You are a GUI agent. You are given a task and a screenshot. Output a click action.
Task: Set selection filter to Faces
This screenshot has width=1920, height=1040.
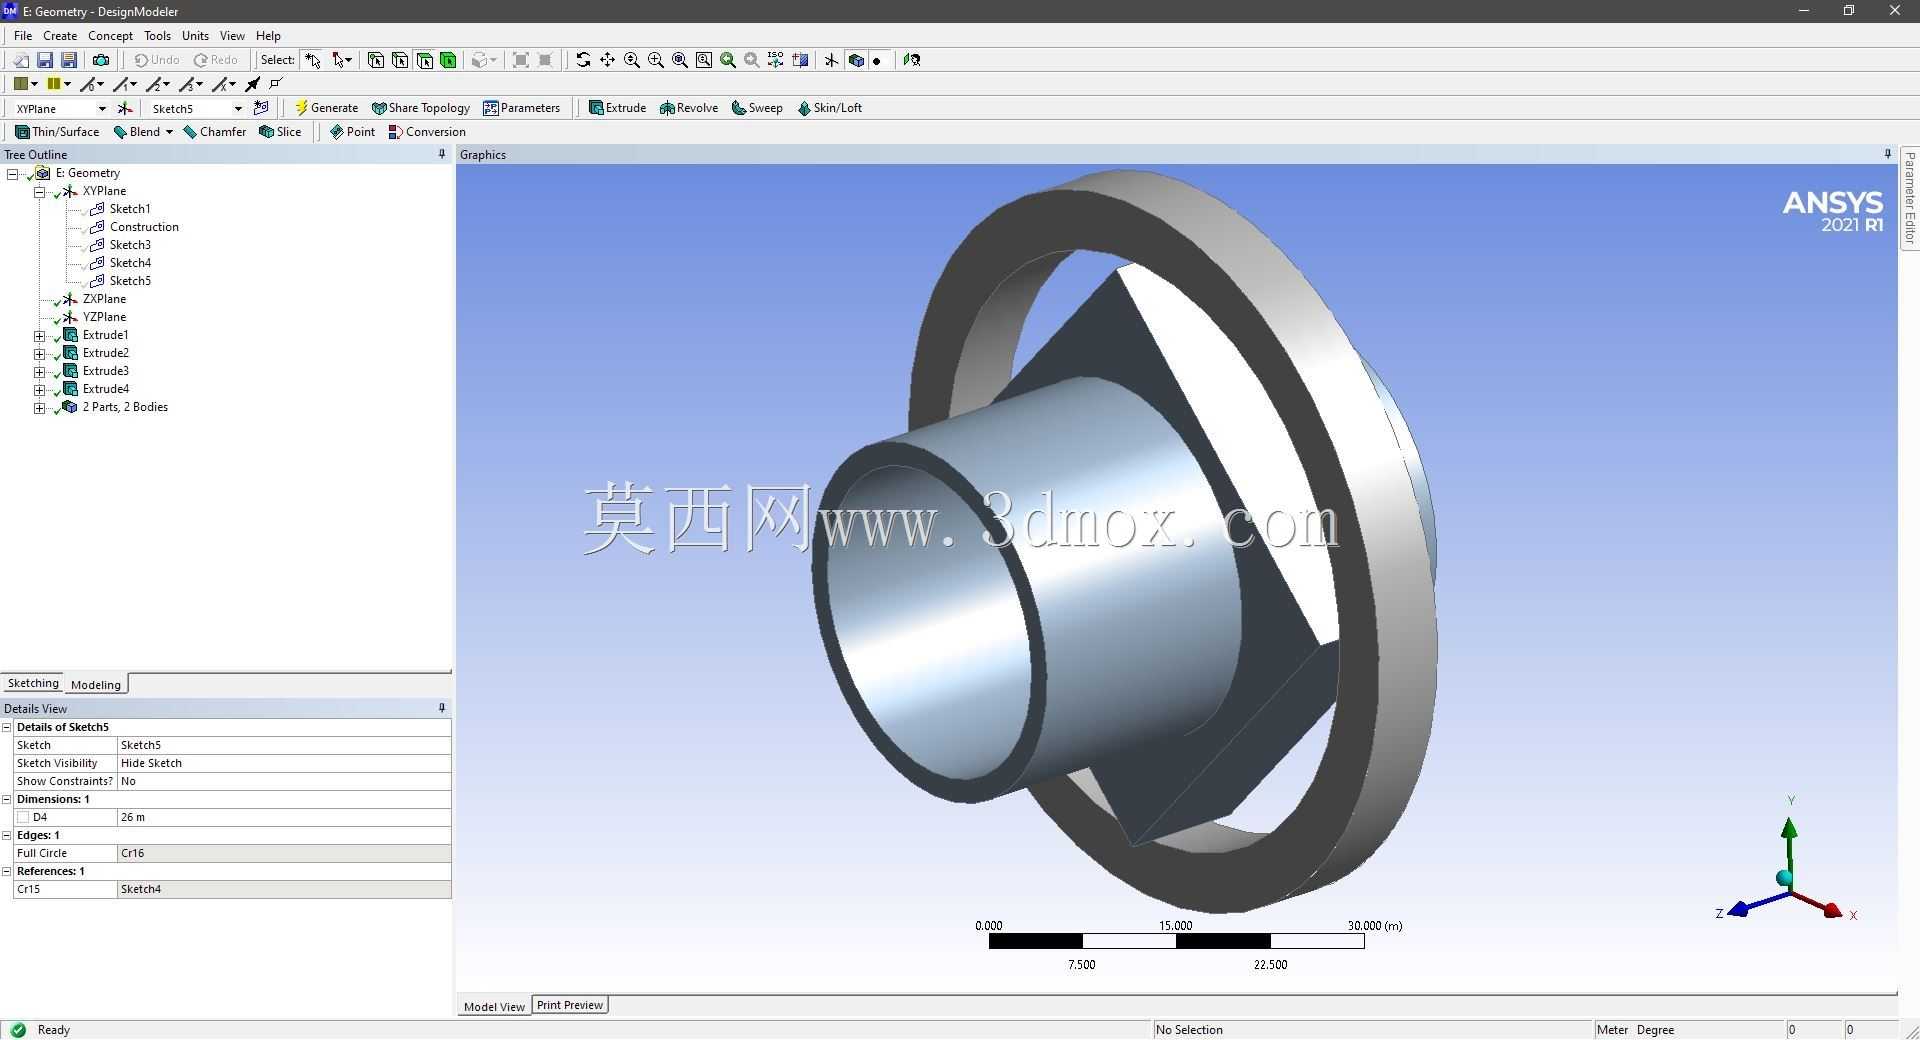424,60
